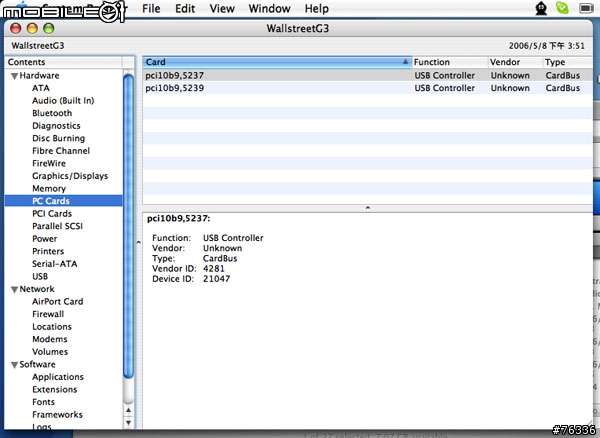
Task: Sort by the Type column header
Action: click(x=568, y=62)
